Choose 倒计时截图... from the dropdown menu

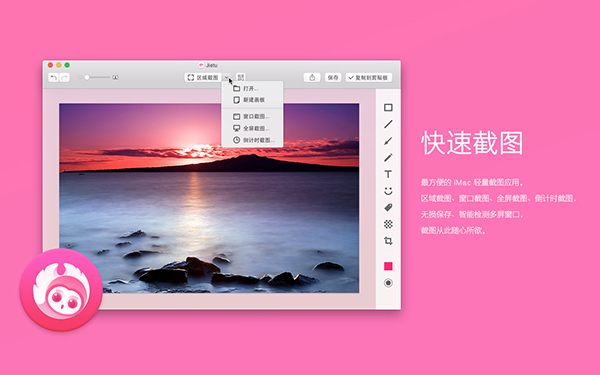[252, 140]
